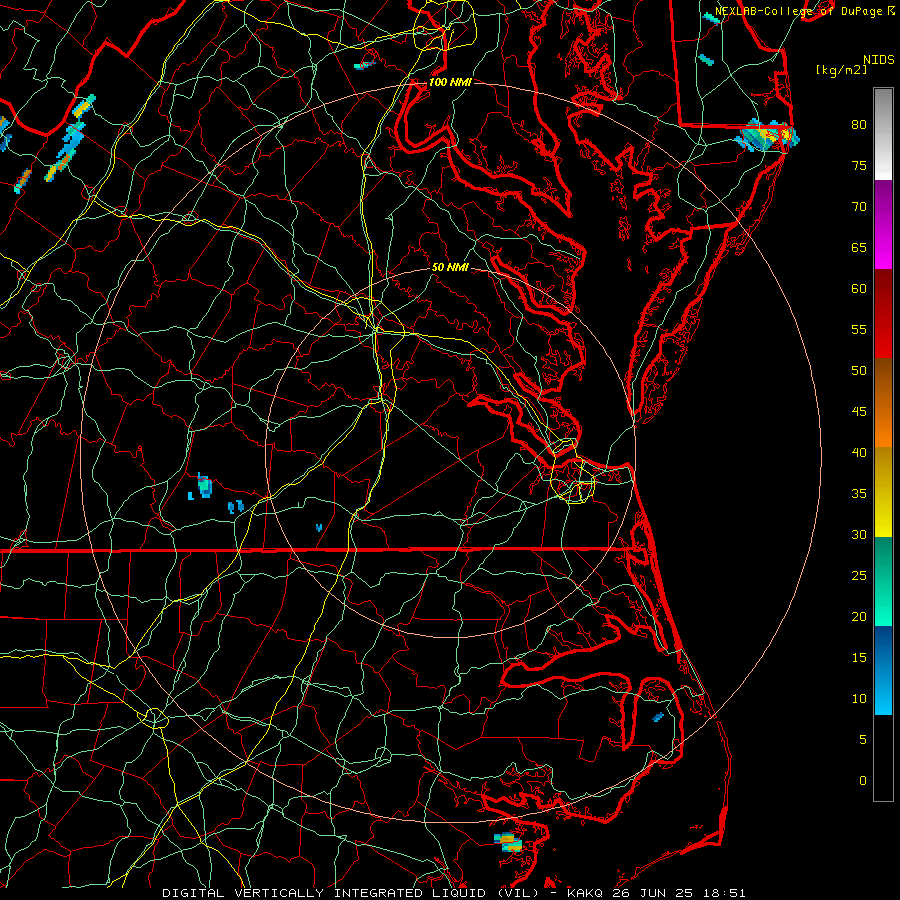Select the black bottom segment of the color scale
The image size is (900, 900).
coord(883,758)
